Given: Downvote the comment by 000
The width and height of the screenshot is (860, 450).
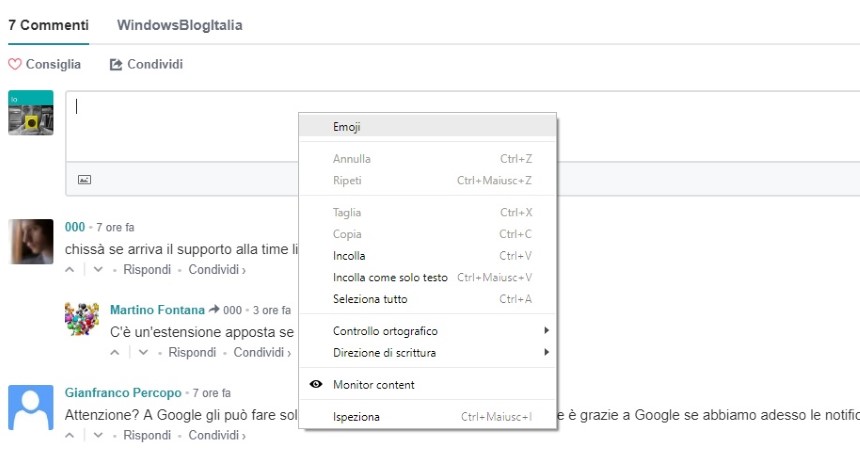Looking at the screenshot, I should (x=98, y=269).
